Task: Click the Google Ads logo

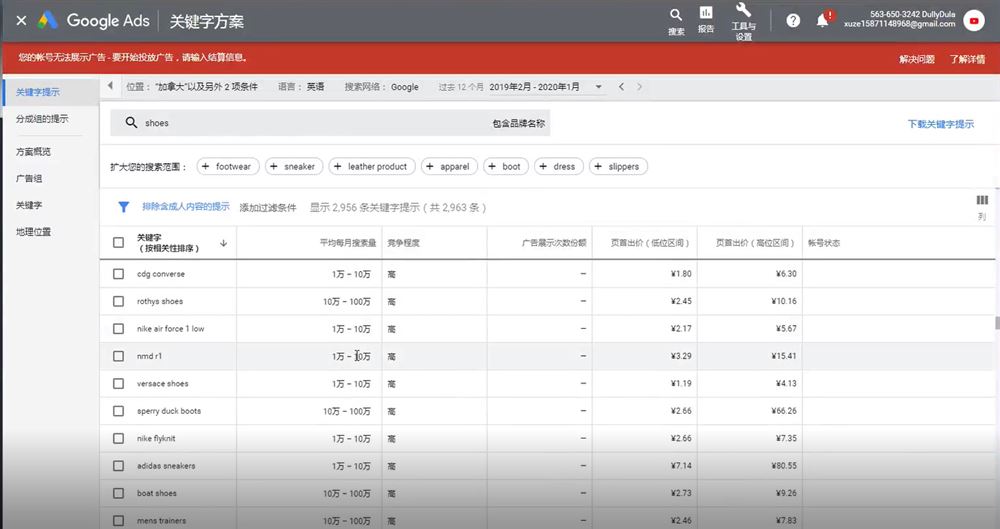Action: pyautogui.click(x=47, y=20)
